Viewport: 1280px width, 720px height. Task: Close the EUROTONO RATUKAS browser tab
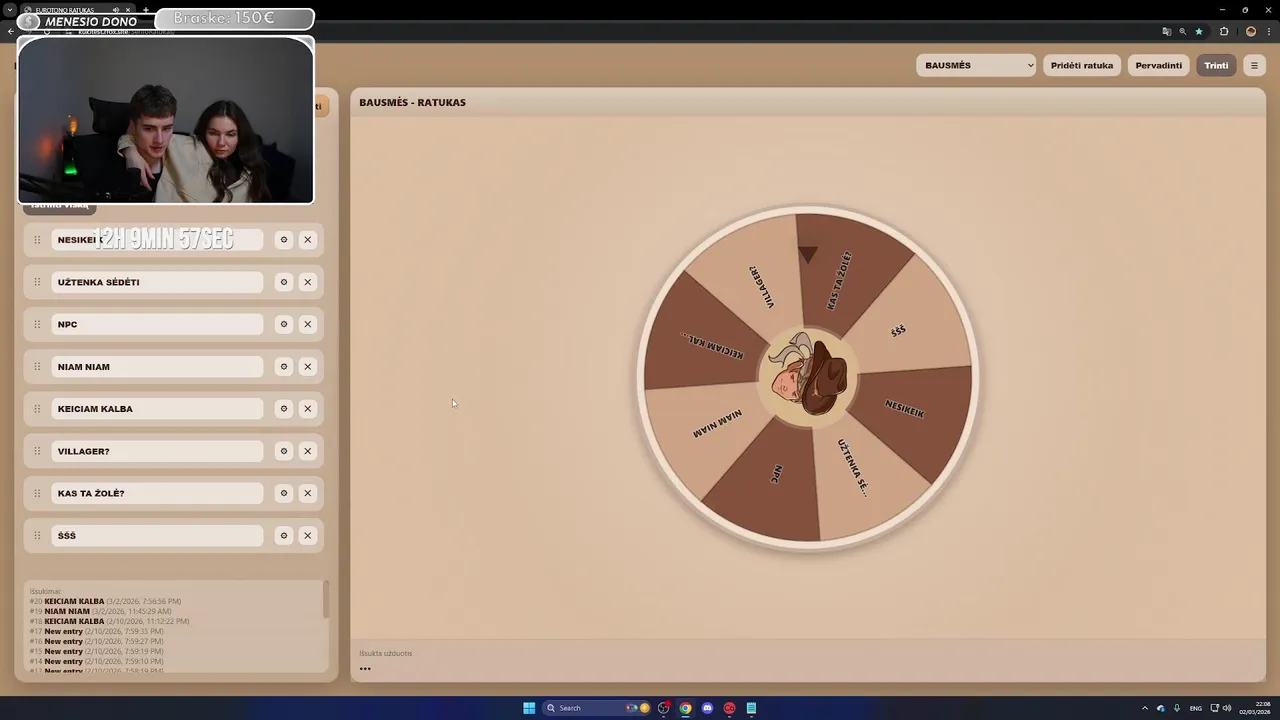coord(128,10)
